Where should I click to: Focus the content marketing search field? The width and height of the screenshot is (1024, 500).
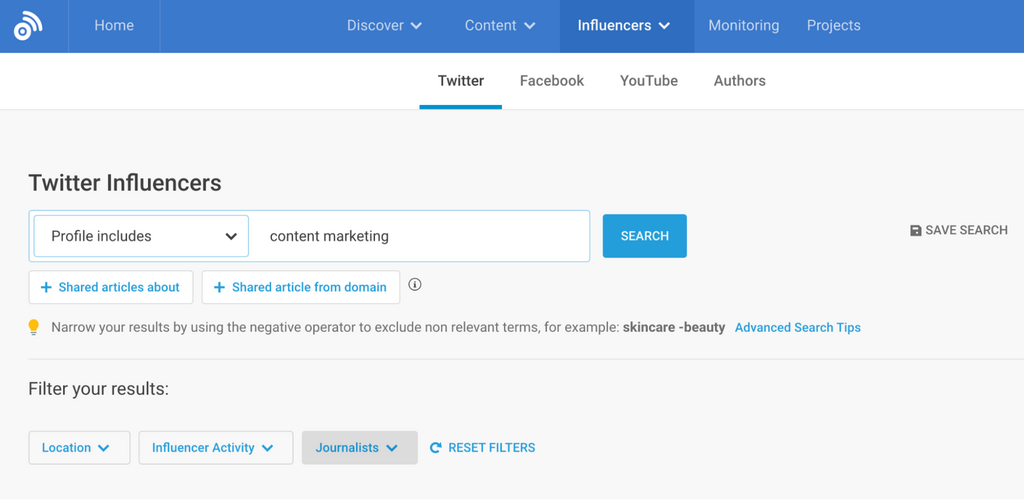click(x=420, y=237)
